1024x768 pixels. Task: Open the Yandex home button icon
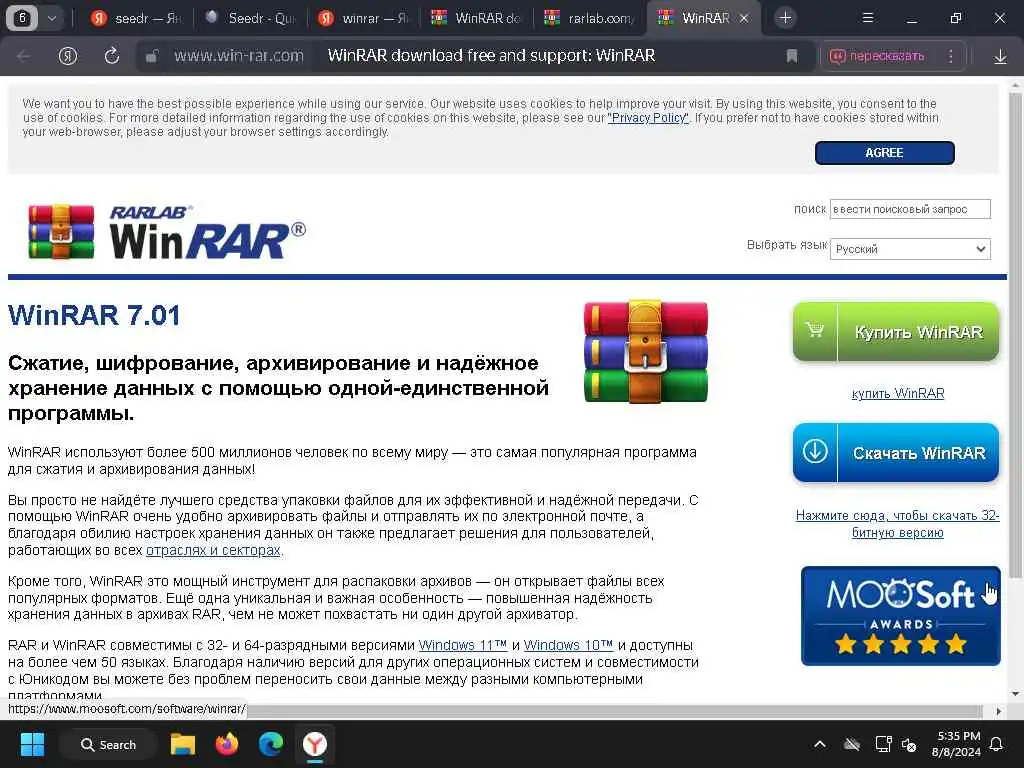[68, 56]
